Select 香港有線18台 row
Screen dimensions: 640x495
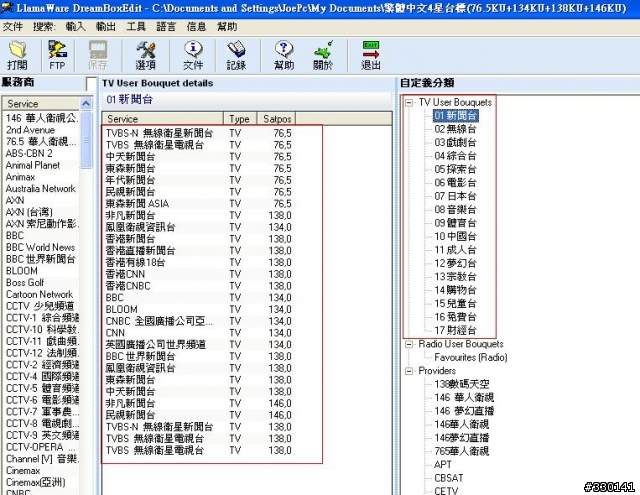[x=198, y=262]
